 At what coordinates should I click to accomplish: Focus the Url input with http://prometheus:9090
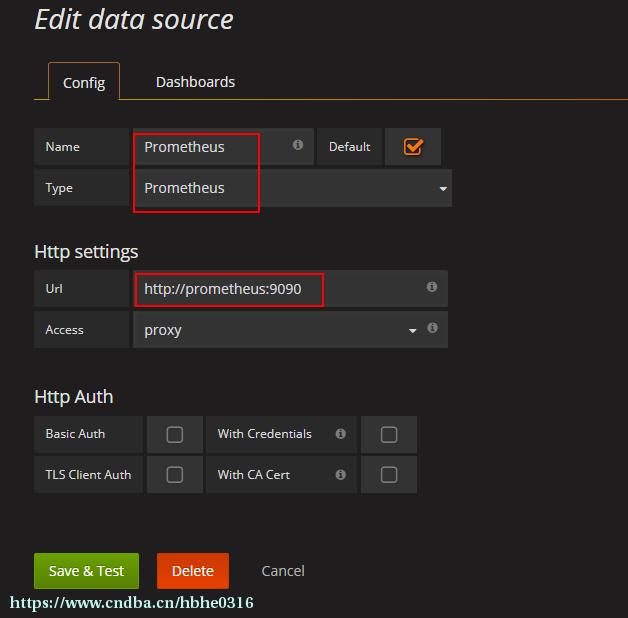[x=290, y=288]
